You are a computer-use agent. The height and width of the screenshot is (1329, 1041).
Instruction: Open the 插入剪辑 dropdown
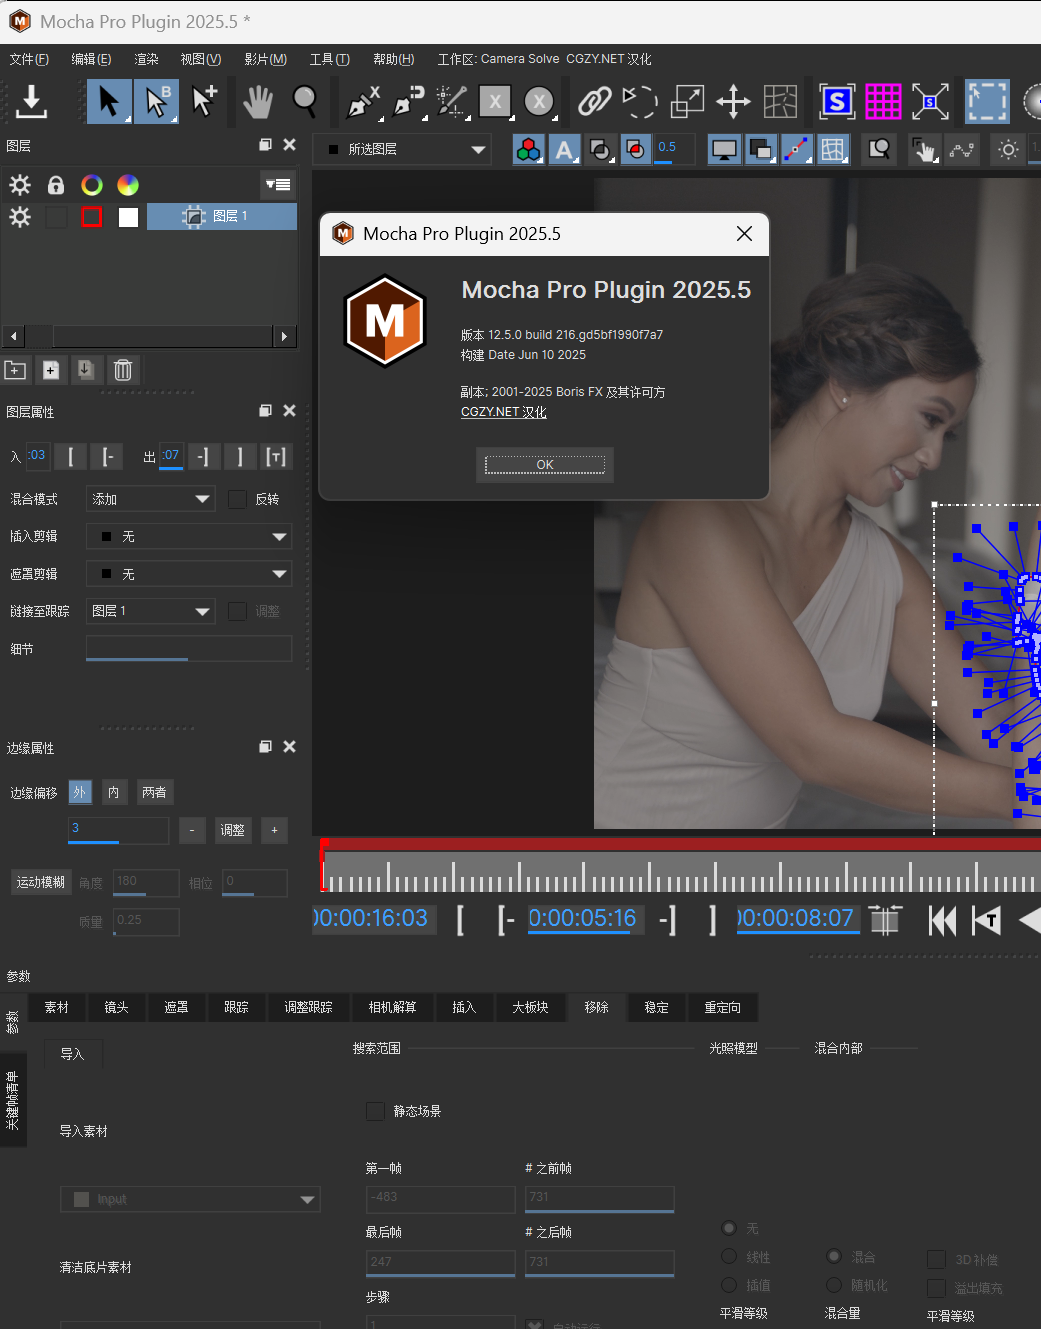click(189, 537)
